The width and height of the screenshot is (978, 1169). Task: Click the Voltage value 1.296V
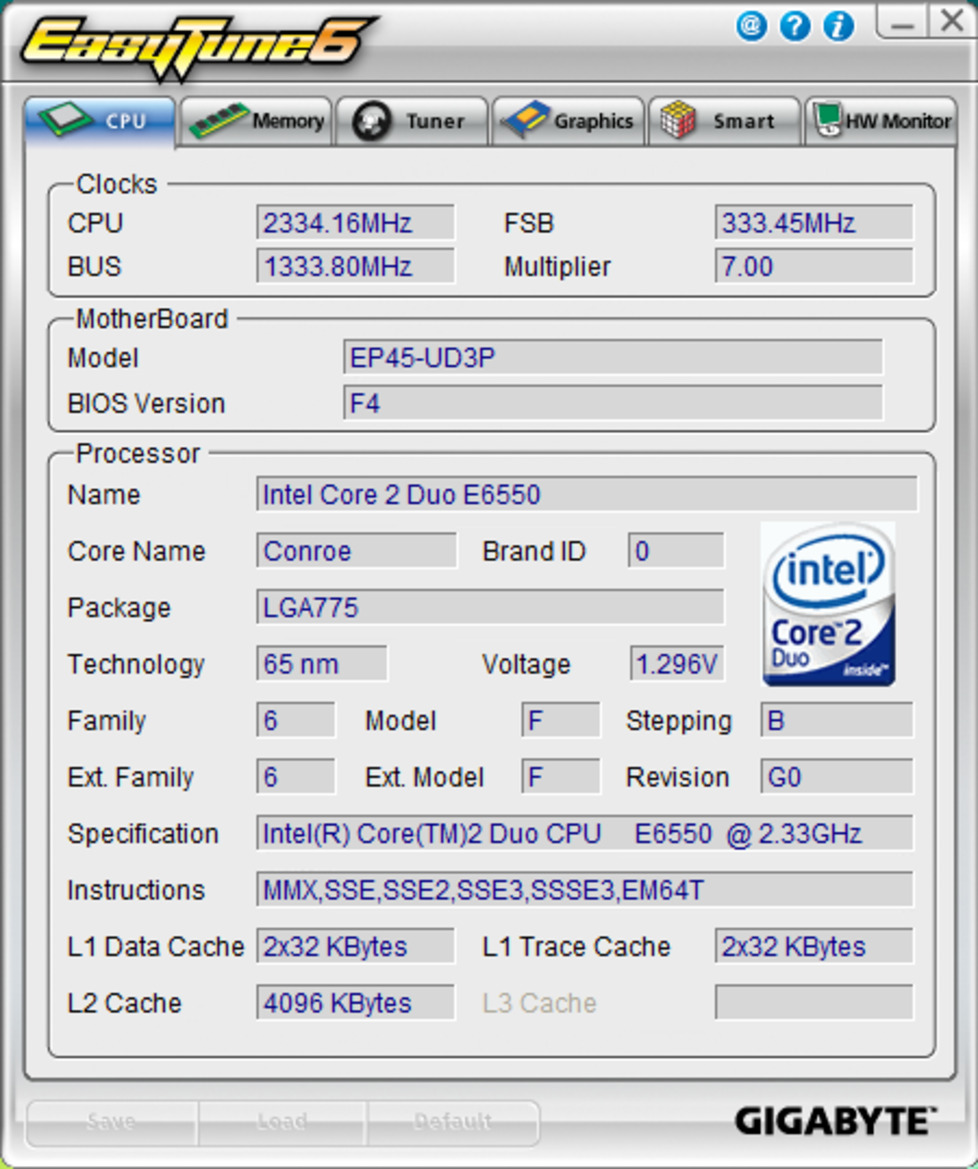(677, 664)
